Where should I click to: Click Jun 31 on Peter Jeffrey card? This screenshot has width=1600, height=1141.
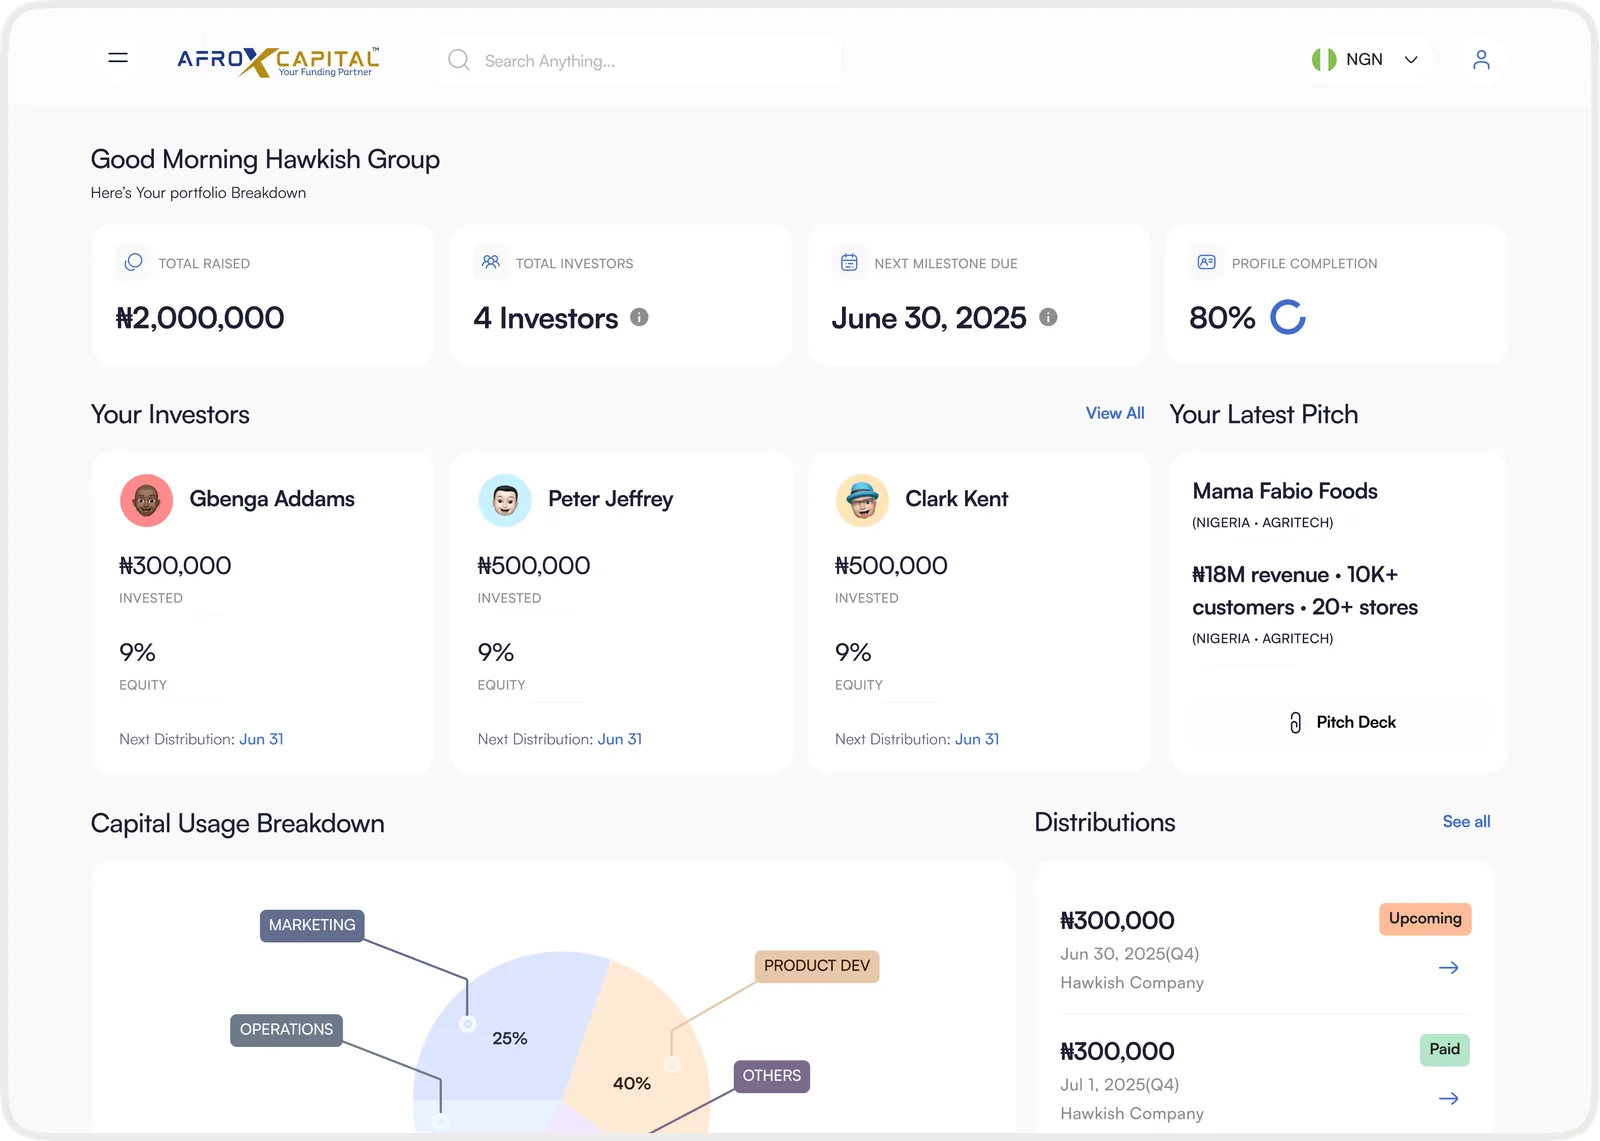click(x=620, y=739)
